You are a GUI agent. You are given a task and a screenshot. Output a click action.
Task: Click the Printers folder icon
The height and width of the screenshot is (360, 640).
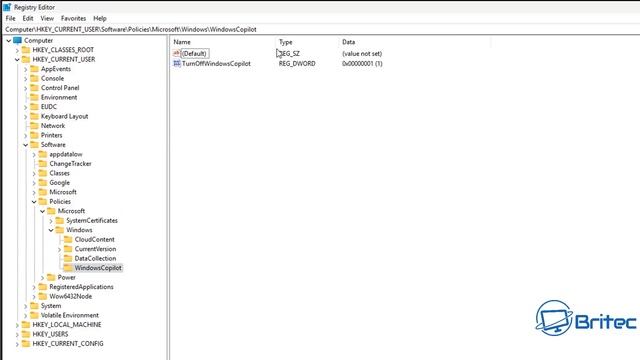click(x=35, y=135)
